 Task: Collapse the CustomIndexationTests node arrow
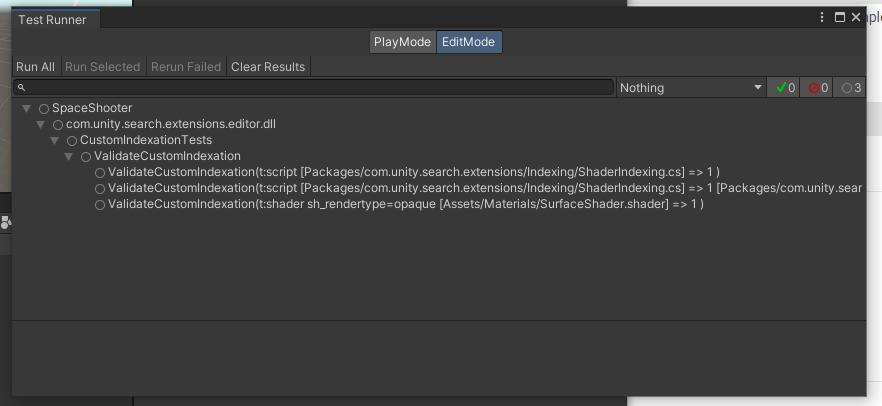(54, 140)
